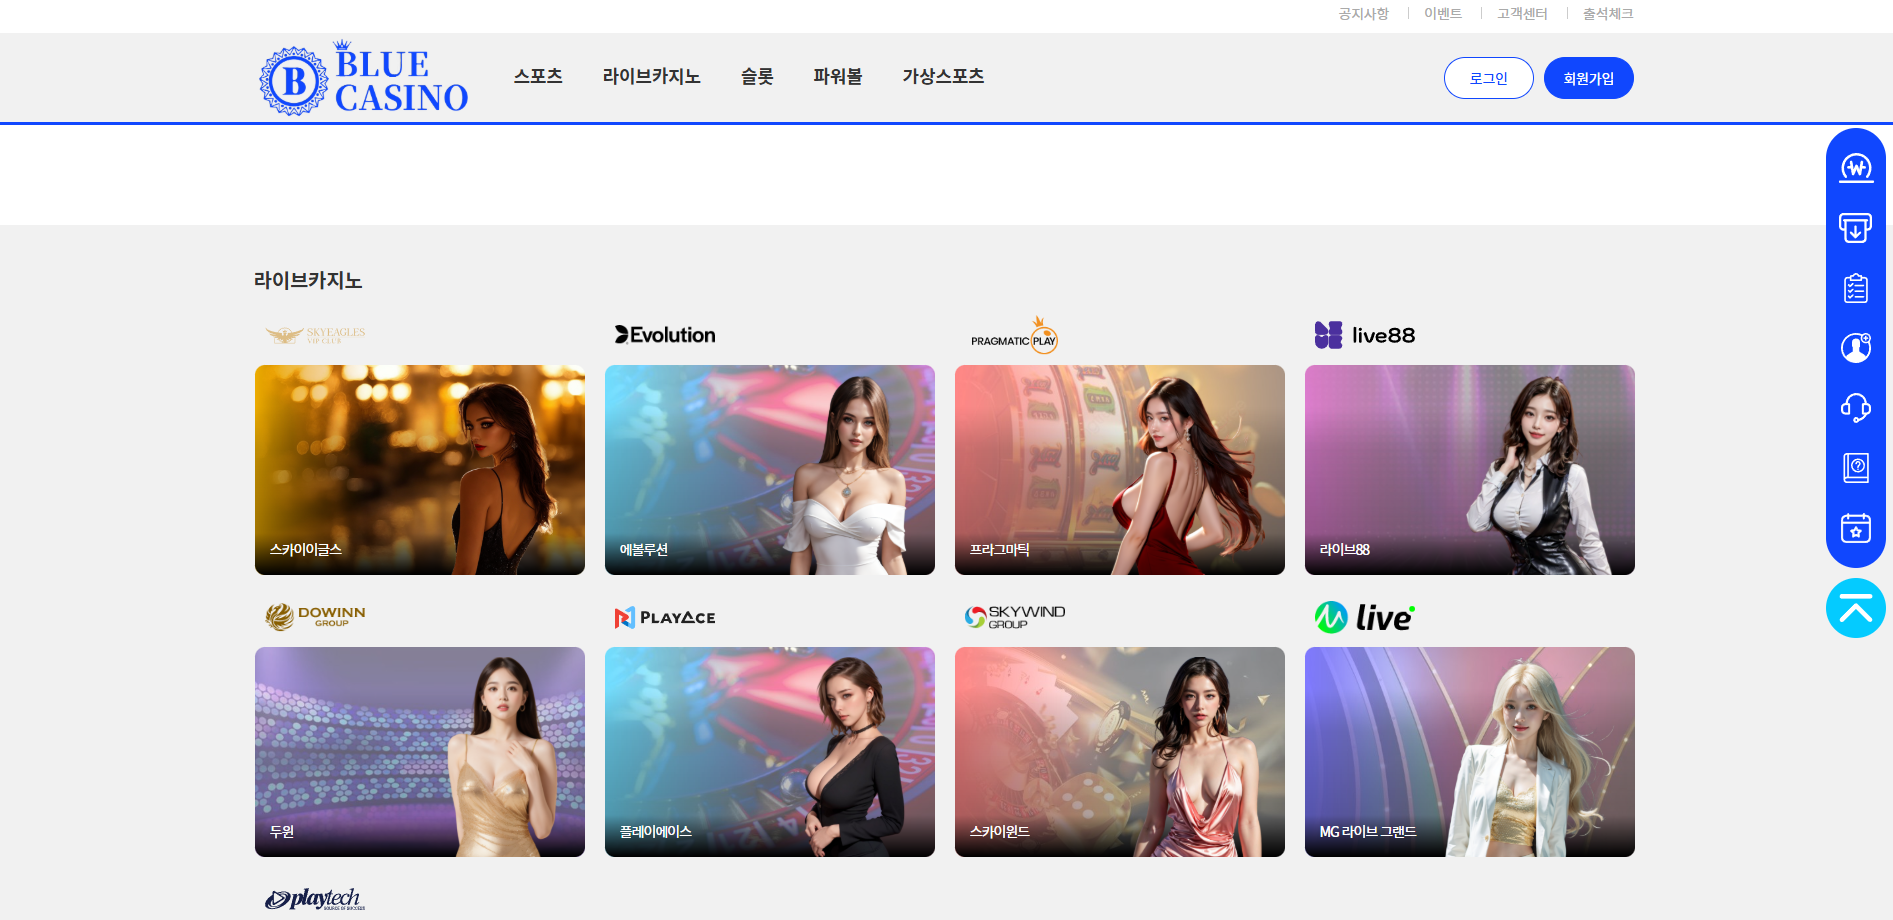The width and height of the screenshot is (1893, 920).
Task: Open the 에볼루션 live casino thumbnail
Action: click(x=769, y=469)
